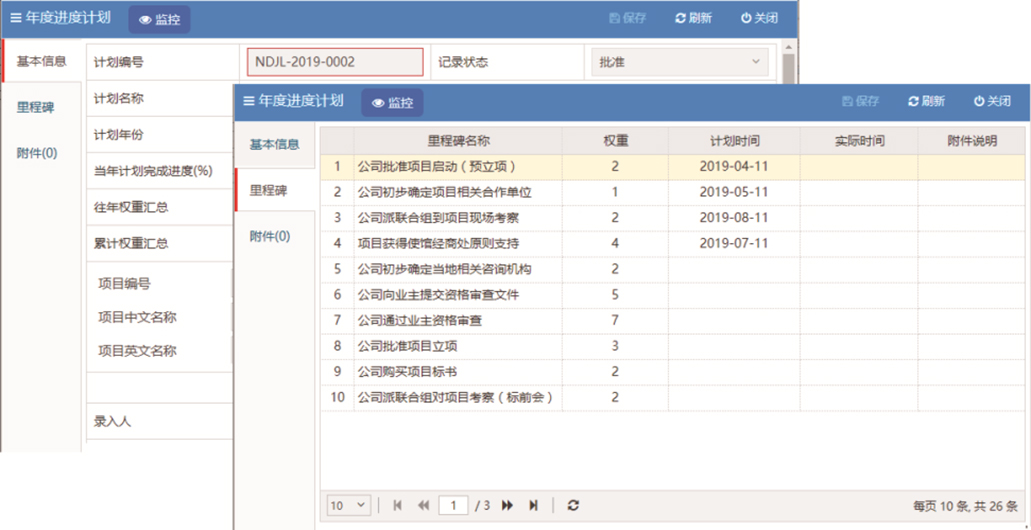The height and width of the screenshot is (530, 1031).
Task: Open the page size dropdown showing 10
Action: [349, 506]
